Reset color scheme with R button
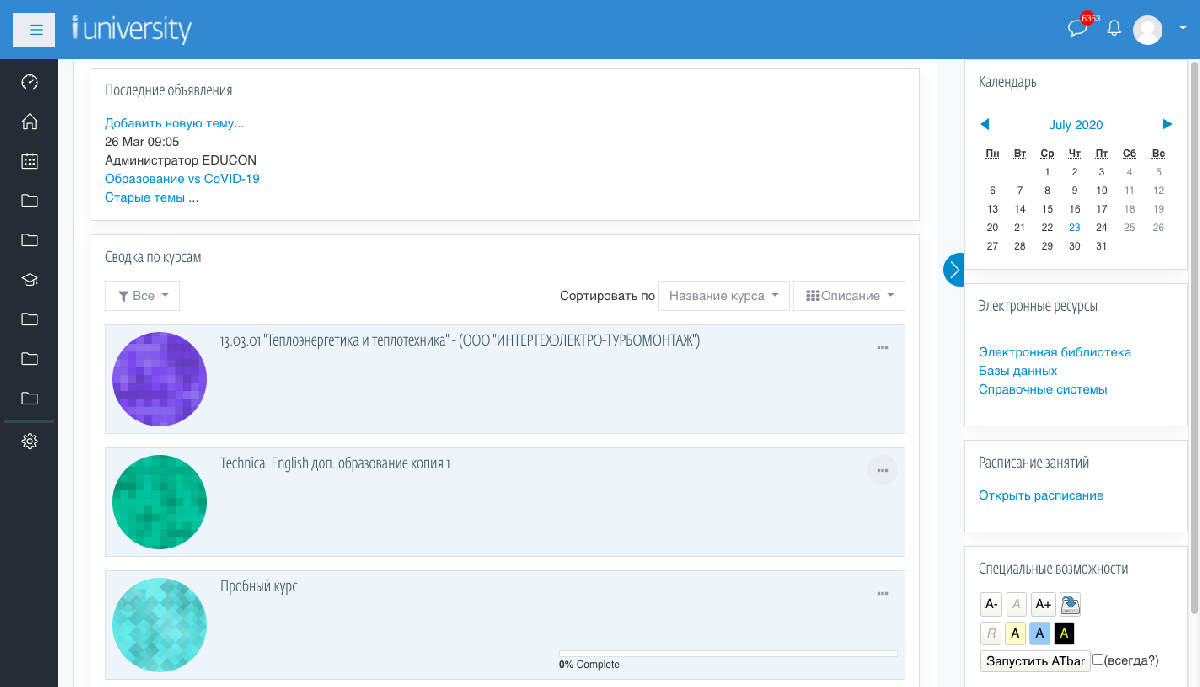The width and height of the screenshot is (1200, 687). (x=991, y=633)
